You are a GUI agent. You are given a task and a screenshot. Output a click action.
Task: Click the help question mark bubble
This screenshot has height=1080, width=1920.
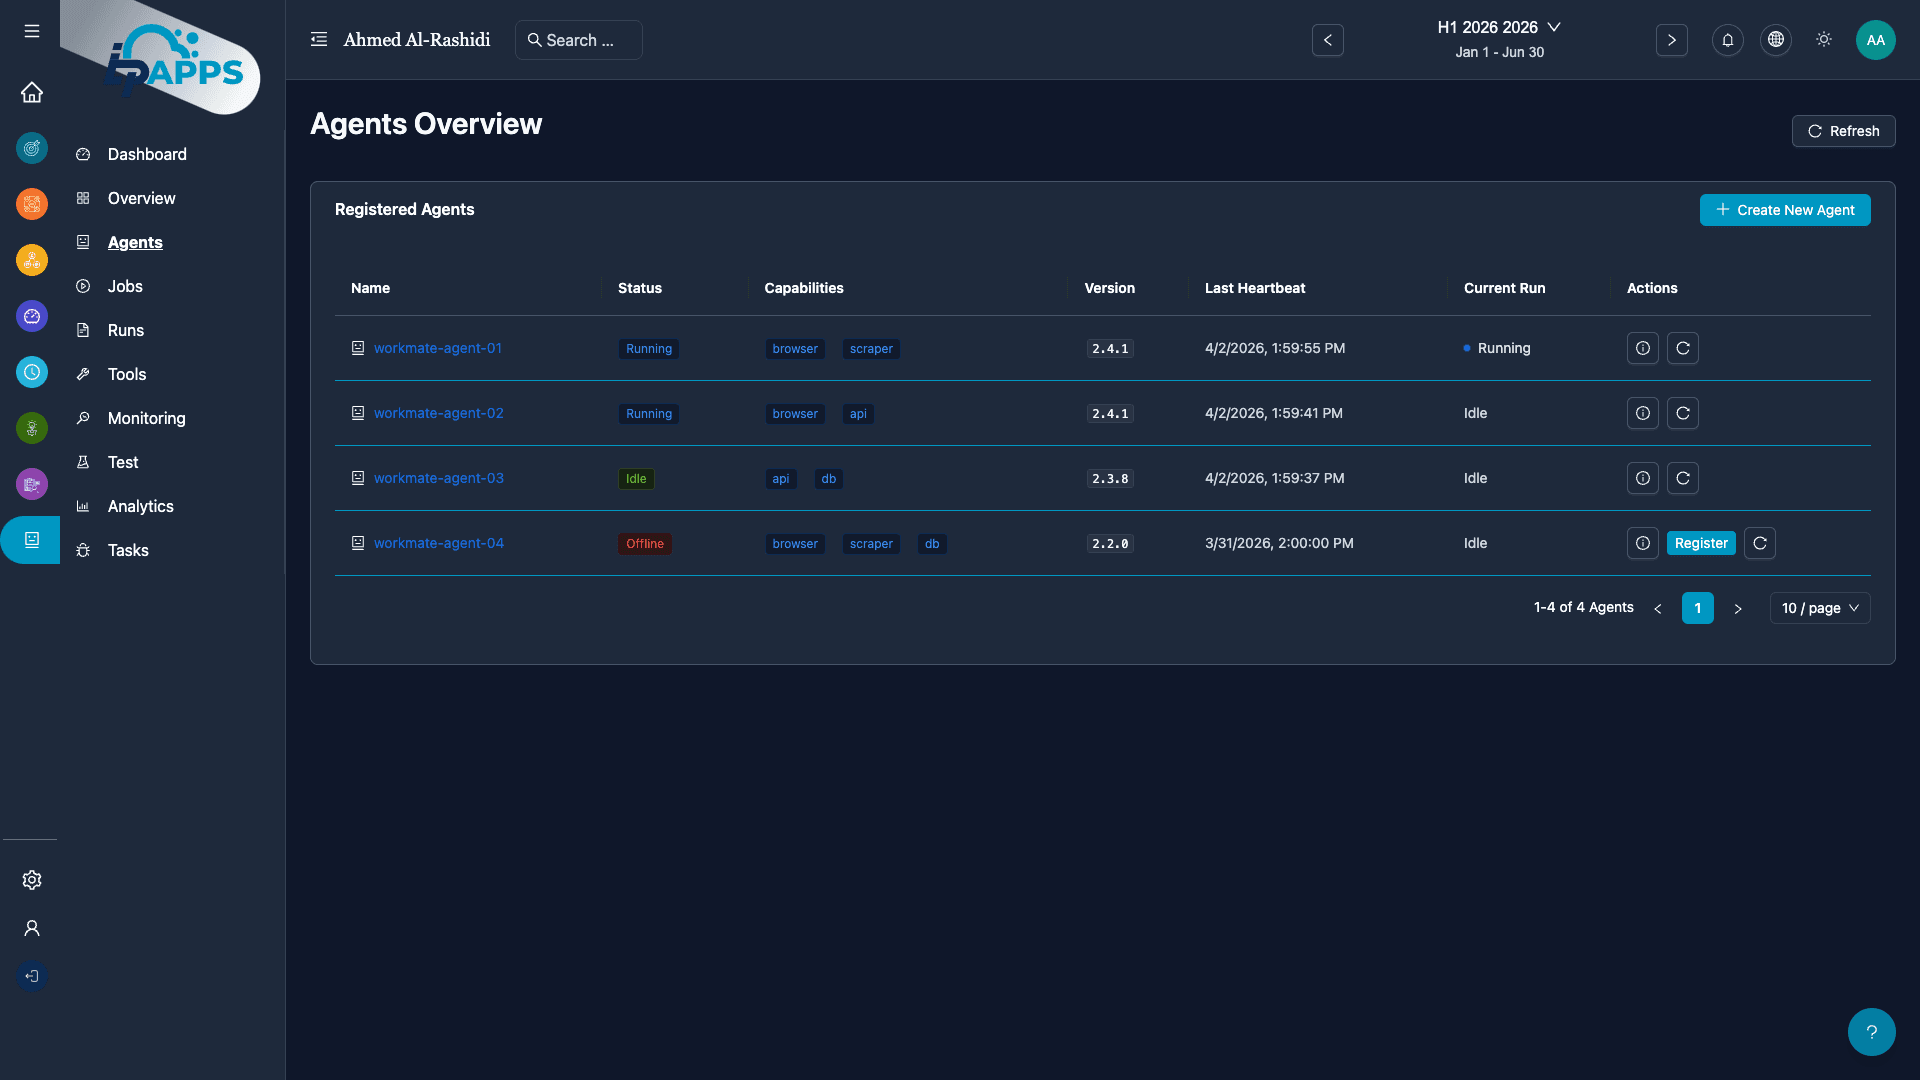point(1871,1031)
